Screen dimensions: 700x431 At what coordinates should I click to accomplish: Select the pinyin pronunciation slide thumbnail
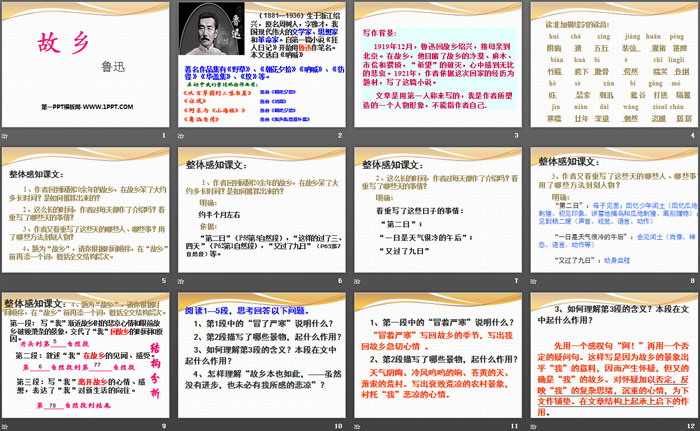614,65
